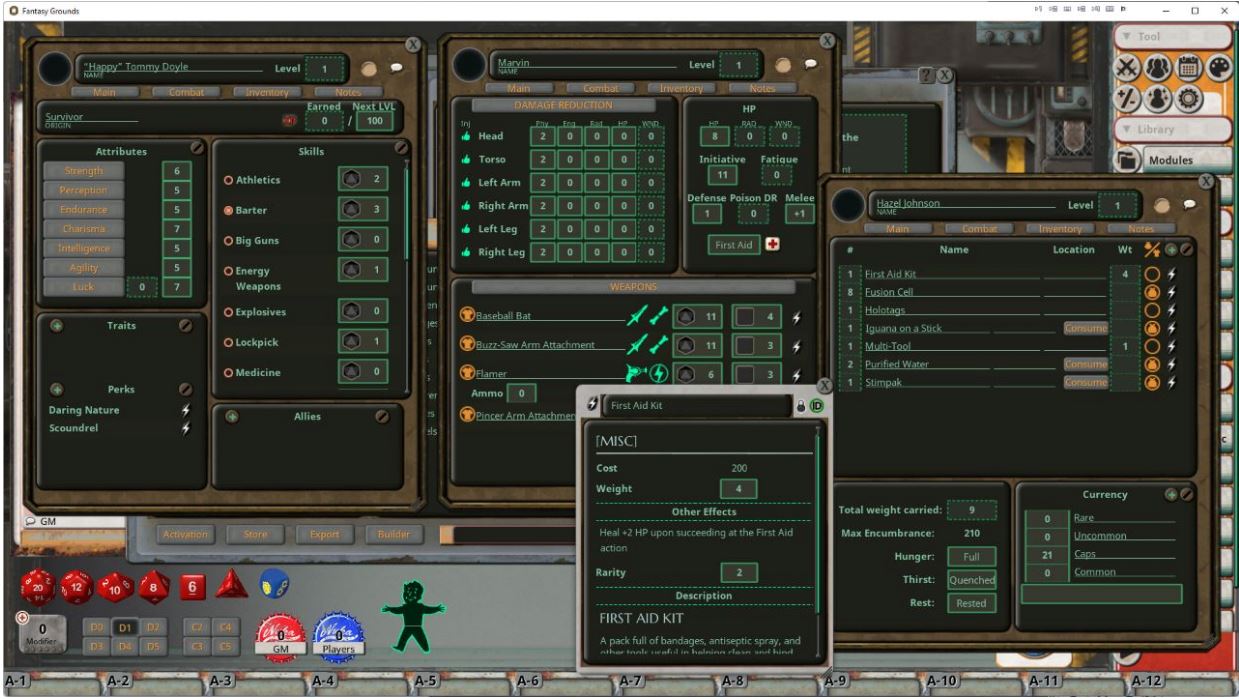Click the tan color circle beside Hazel Johnson's chat bubble

(1161, 207)
